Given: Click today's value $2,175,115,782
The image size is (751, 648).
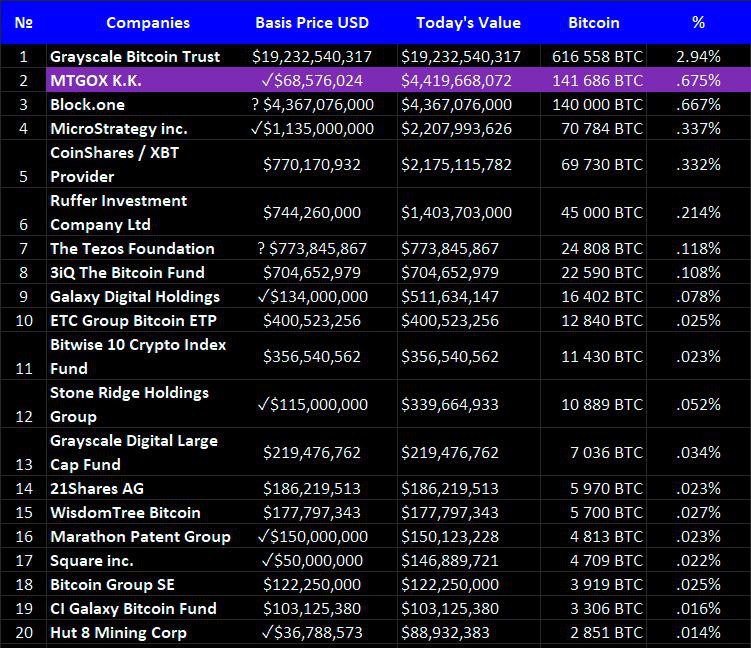Looking at the screenshot, I should [456, 164].
